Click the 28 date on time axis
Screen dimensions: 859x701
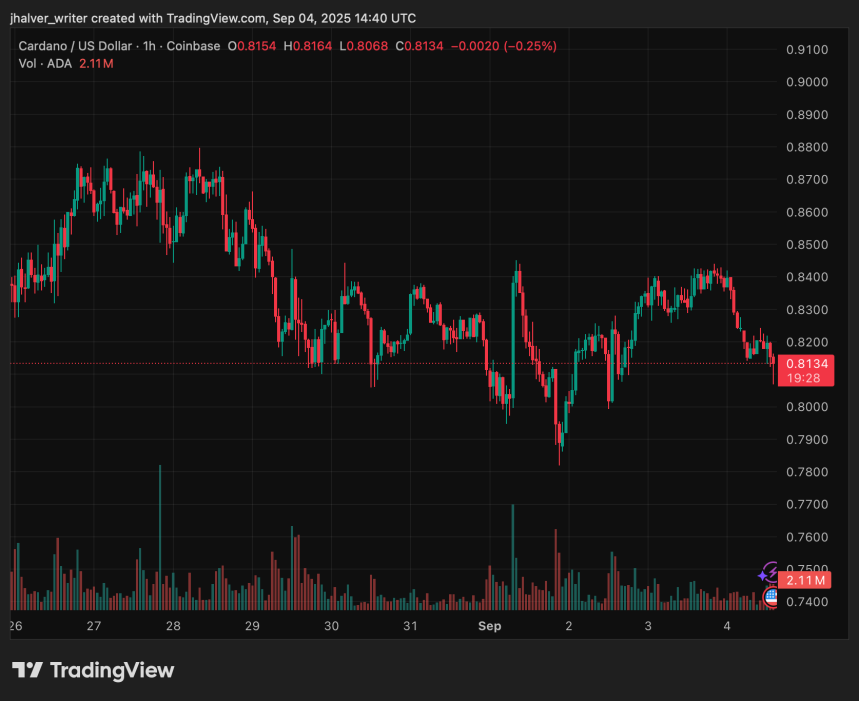(x=173, y=626)
